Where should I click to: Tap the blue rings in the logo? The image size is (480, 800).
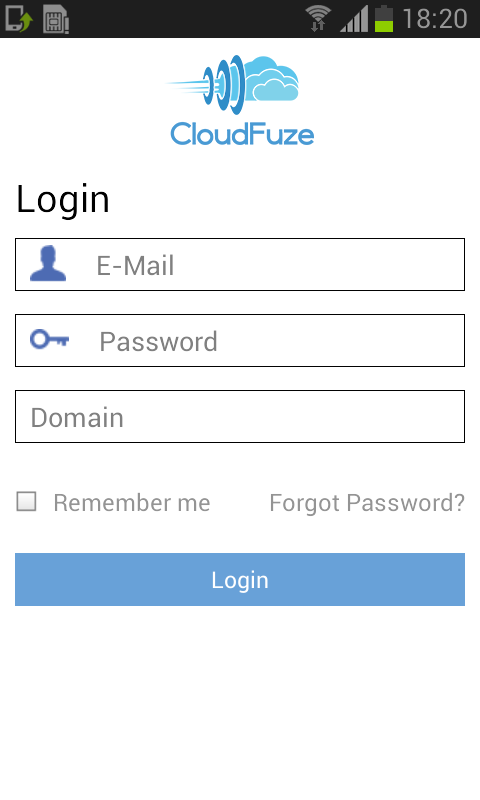coord(224,84)
